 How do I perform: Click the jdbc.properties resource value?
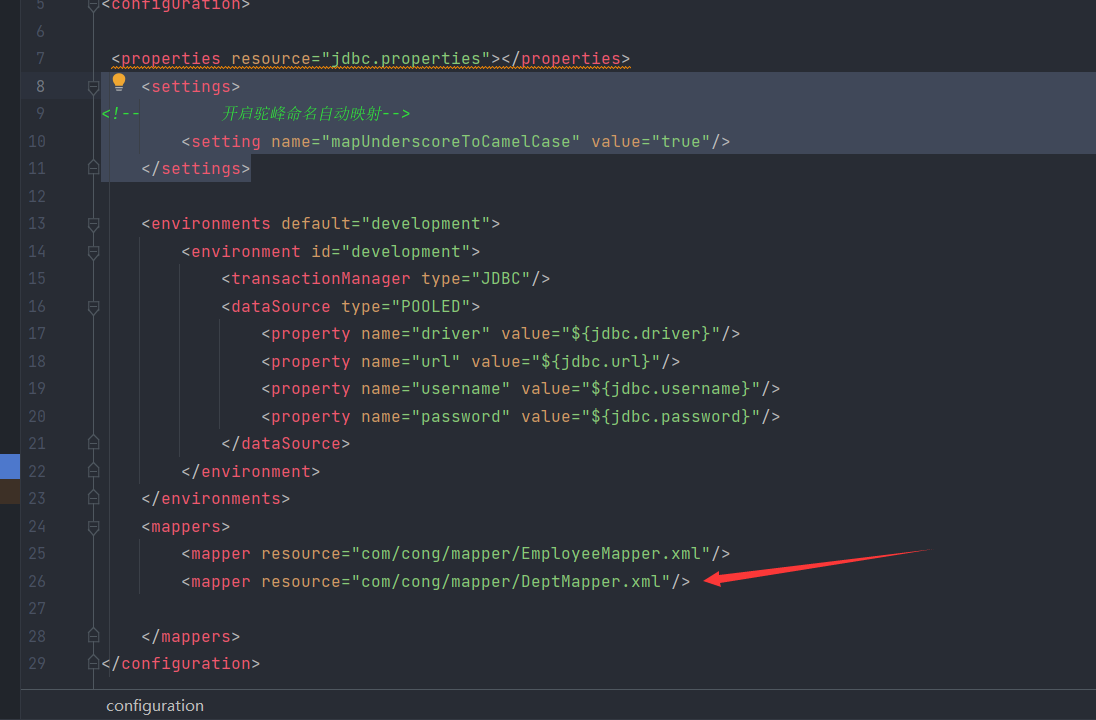406,59
